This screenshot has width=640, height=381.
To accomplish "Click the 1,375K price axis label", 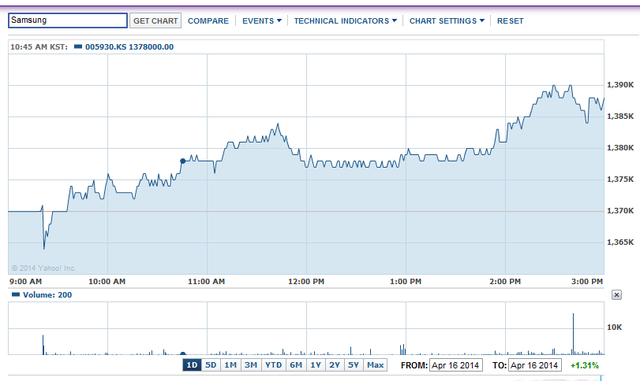I will (x=620, y=179).
